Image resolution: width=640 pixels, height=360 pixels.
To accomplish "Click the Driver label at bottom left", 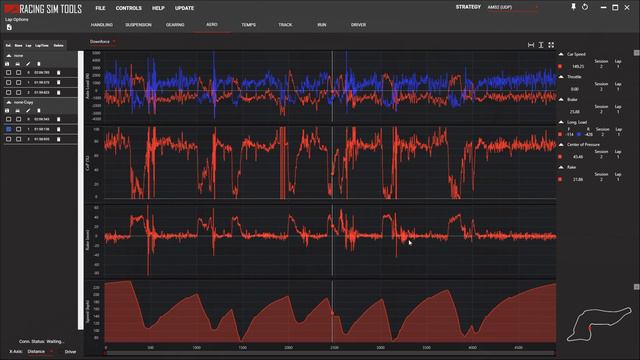I will pos(70,351).
